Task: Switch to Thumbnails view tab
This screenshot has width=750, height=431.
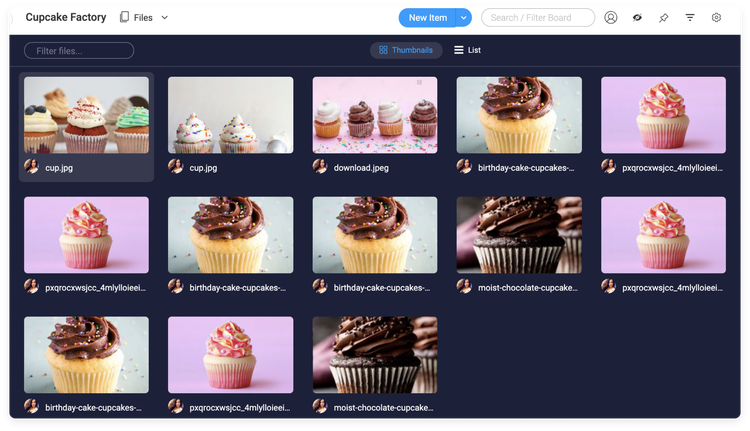Action: pyautogui.click(x=406, y=50)
